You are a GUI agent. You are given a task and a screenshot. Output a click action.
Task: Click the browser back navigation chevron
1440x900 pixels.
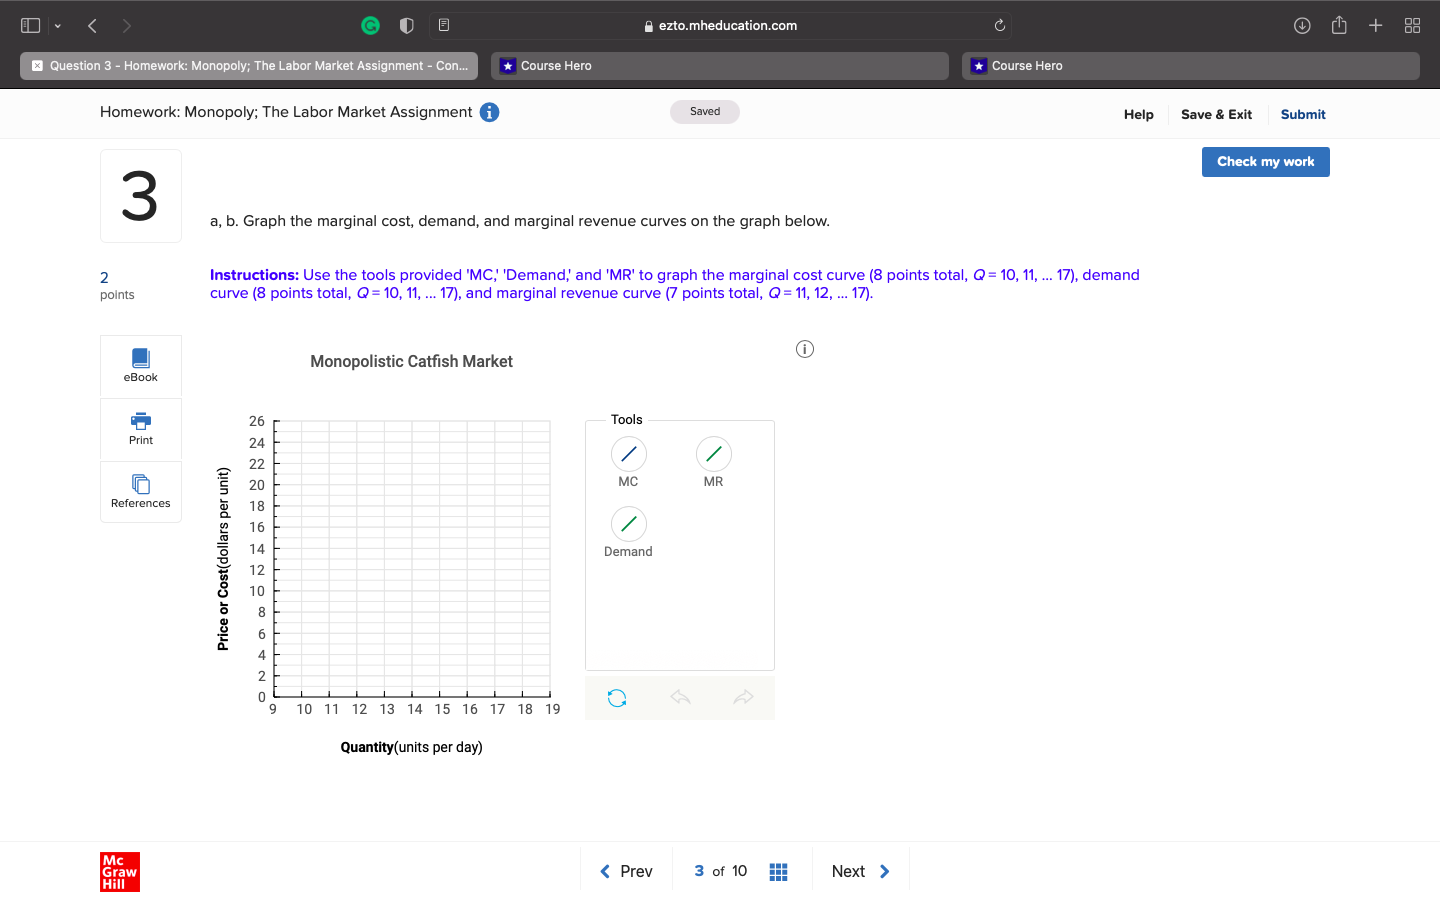tap(92, 25)
